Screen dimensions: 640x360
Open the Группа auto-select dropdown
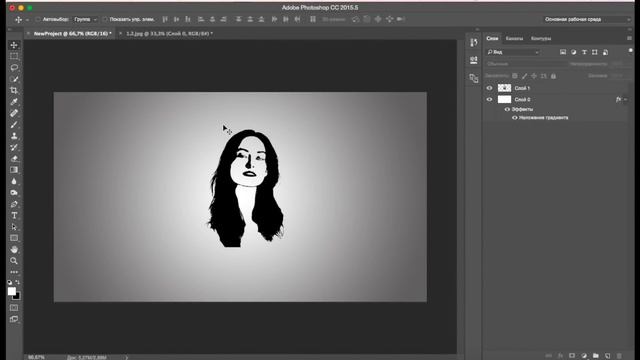pos(85,19)
